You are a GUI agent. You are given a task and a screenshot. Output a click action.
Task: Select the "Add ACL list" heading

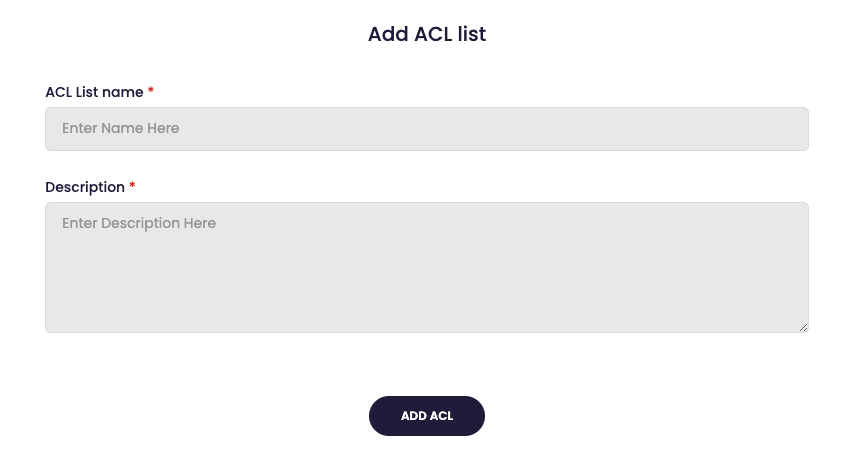tap(427, 34)
